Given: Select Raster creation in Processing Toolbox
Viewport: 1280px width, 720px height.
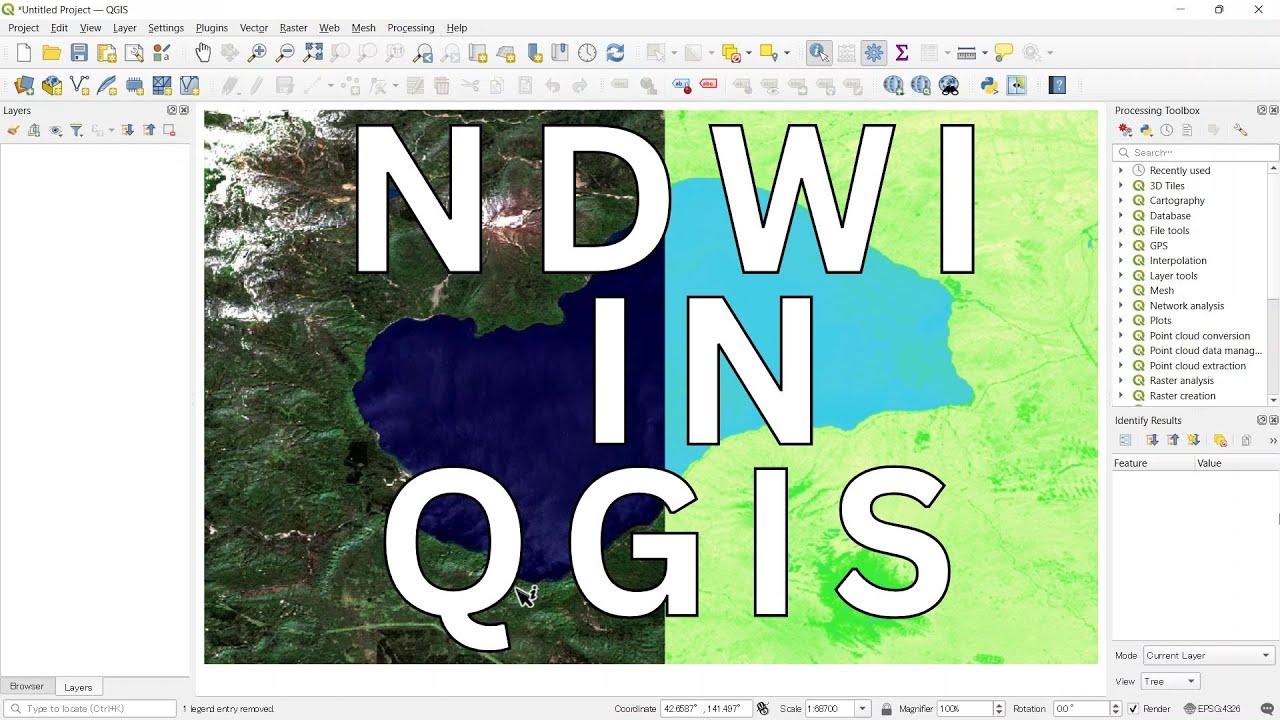Looking at the screenshot, I should (1182, 396).
